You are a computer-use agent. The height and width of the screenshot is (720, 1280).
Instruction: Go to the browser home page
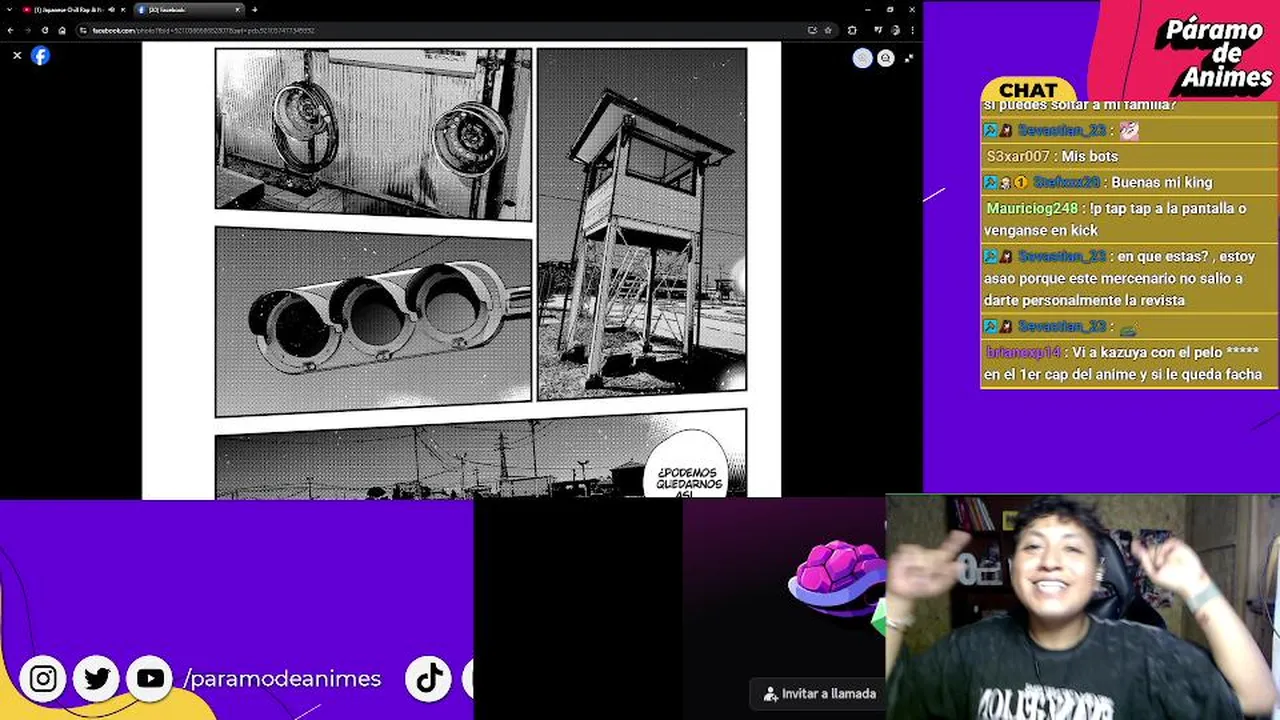61,30
